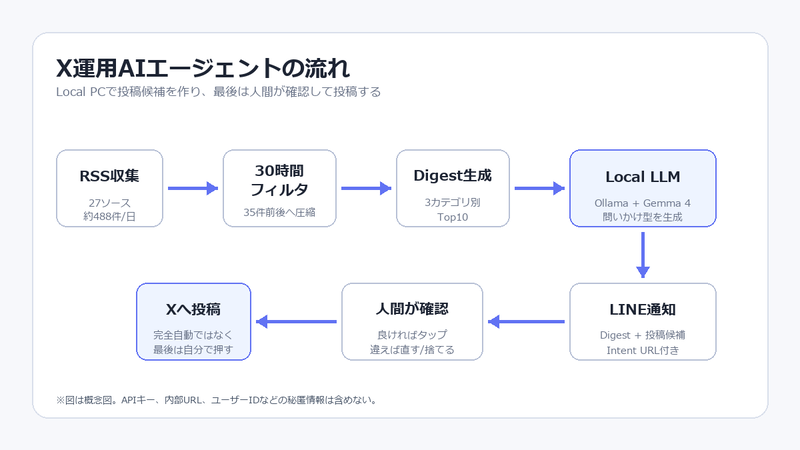Screen dimensions: 800x450
Task: Select the RSS収集 heading
Action: pos(109,176)
